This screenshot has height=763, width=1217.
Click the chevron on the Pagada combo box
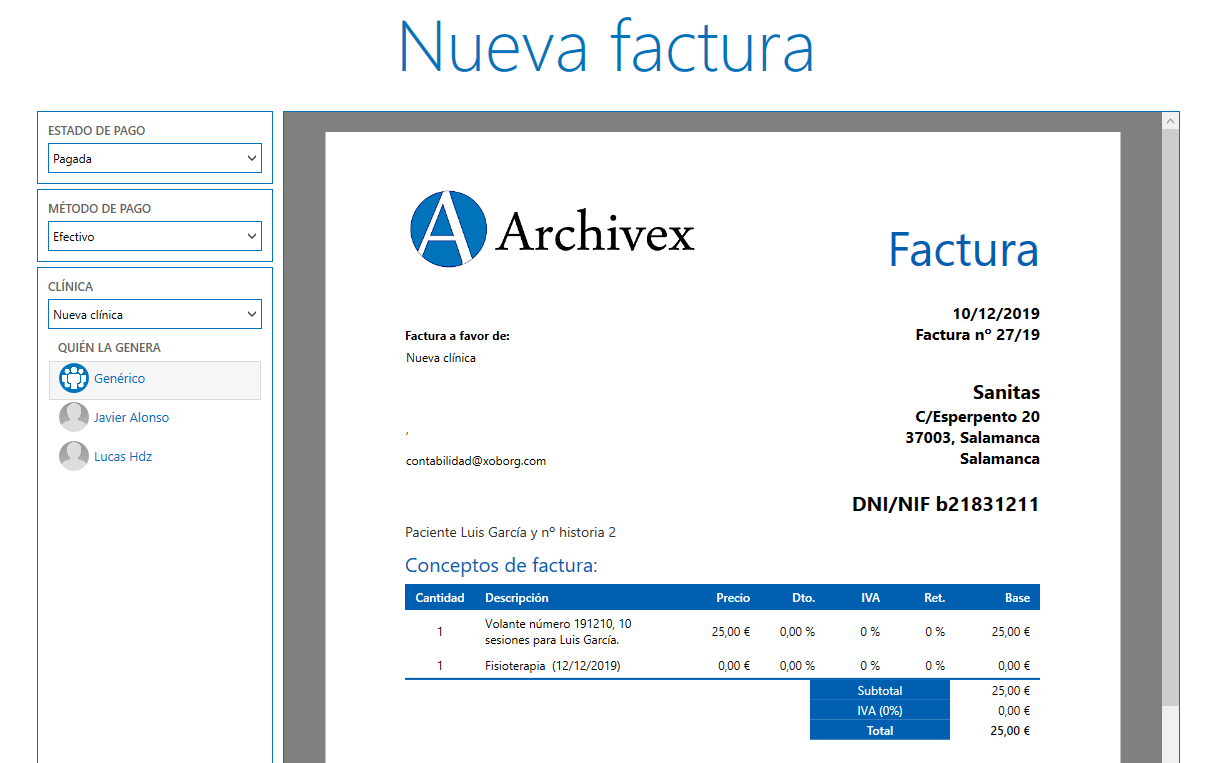point(251,158)
